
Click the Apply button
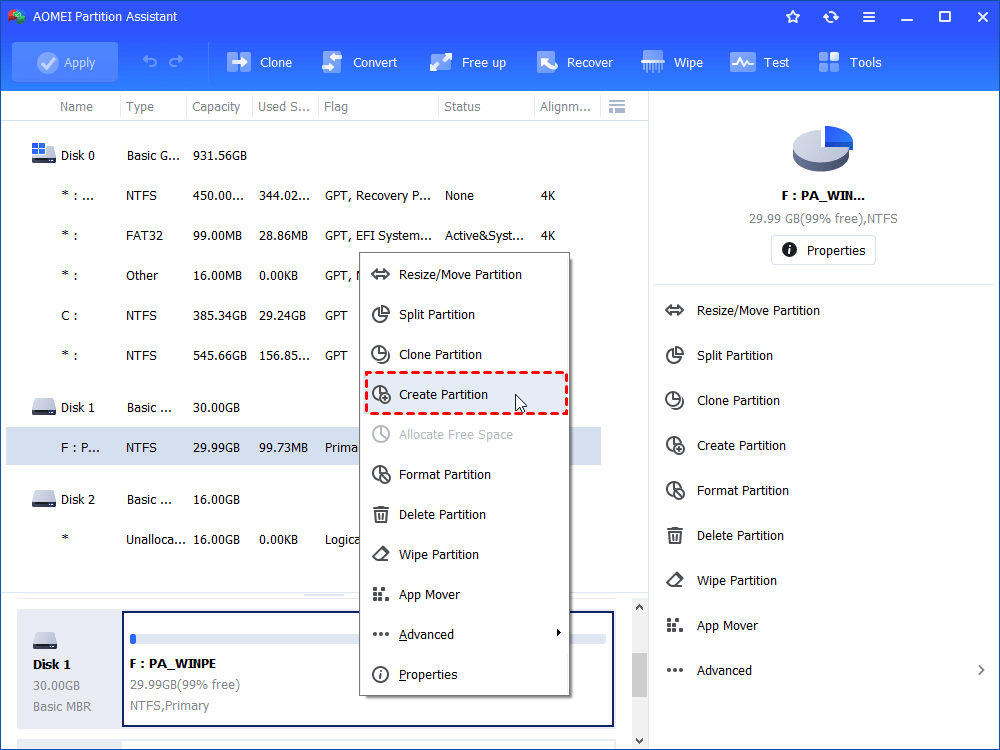64,61
